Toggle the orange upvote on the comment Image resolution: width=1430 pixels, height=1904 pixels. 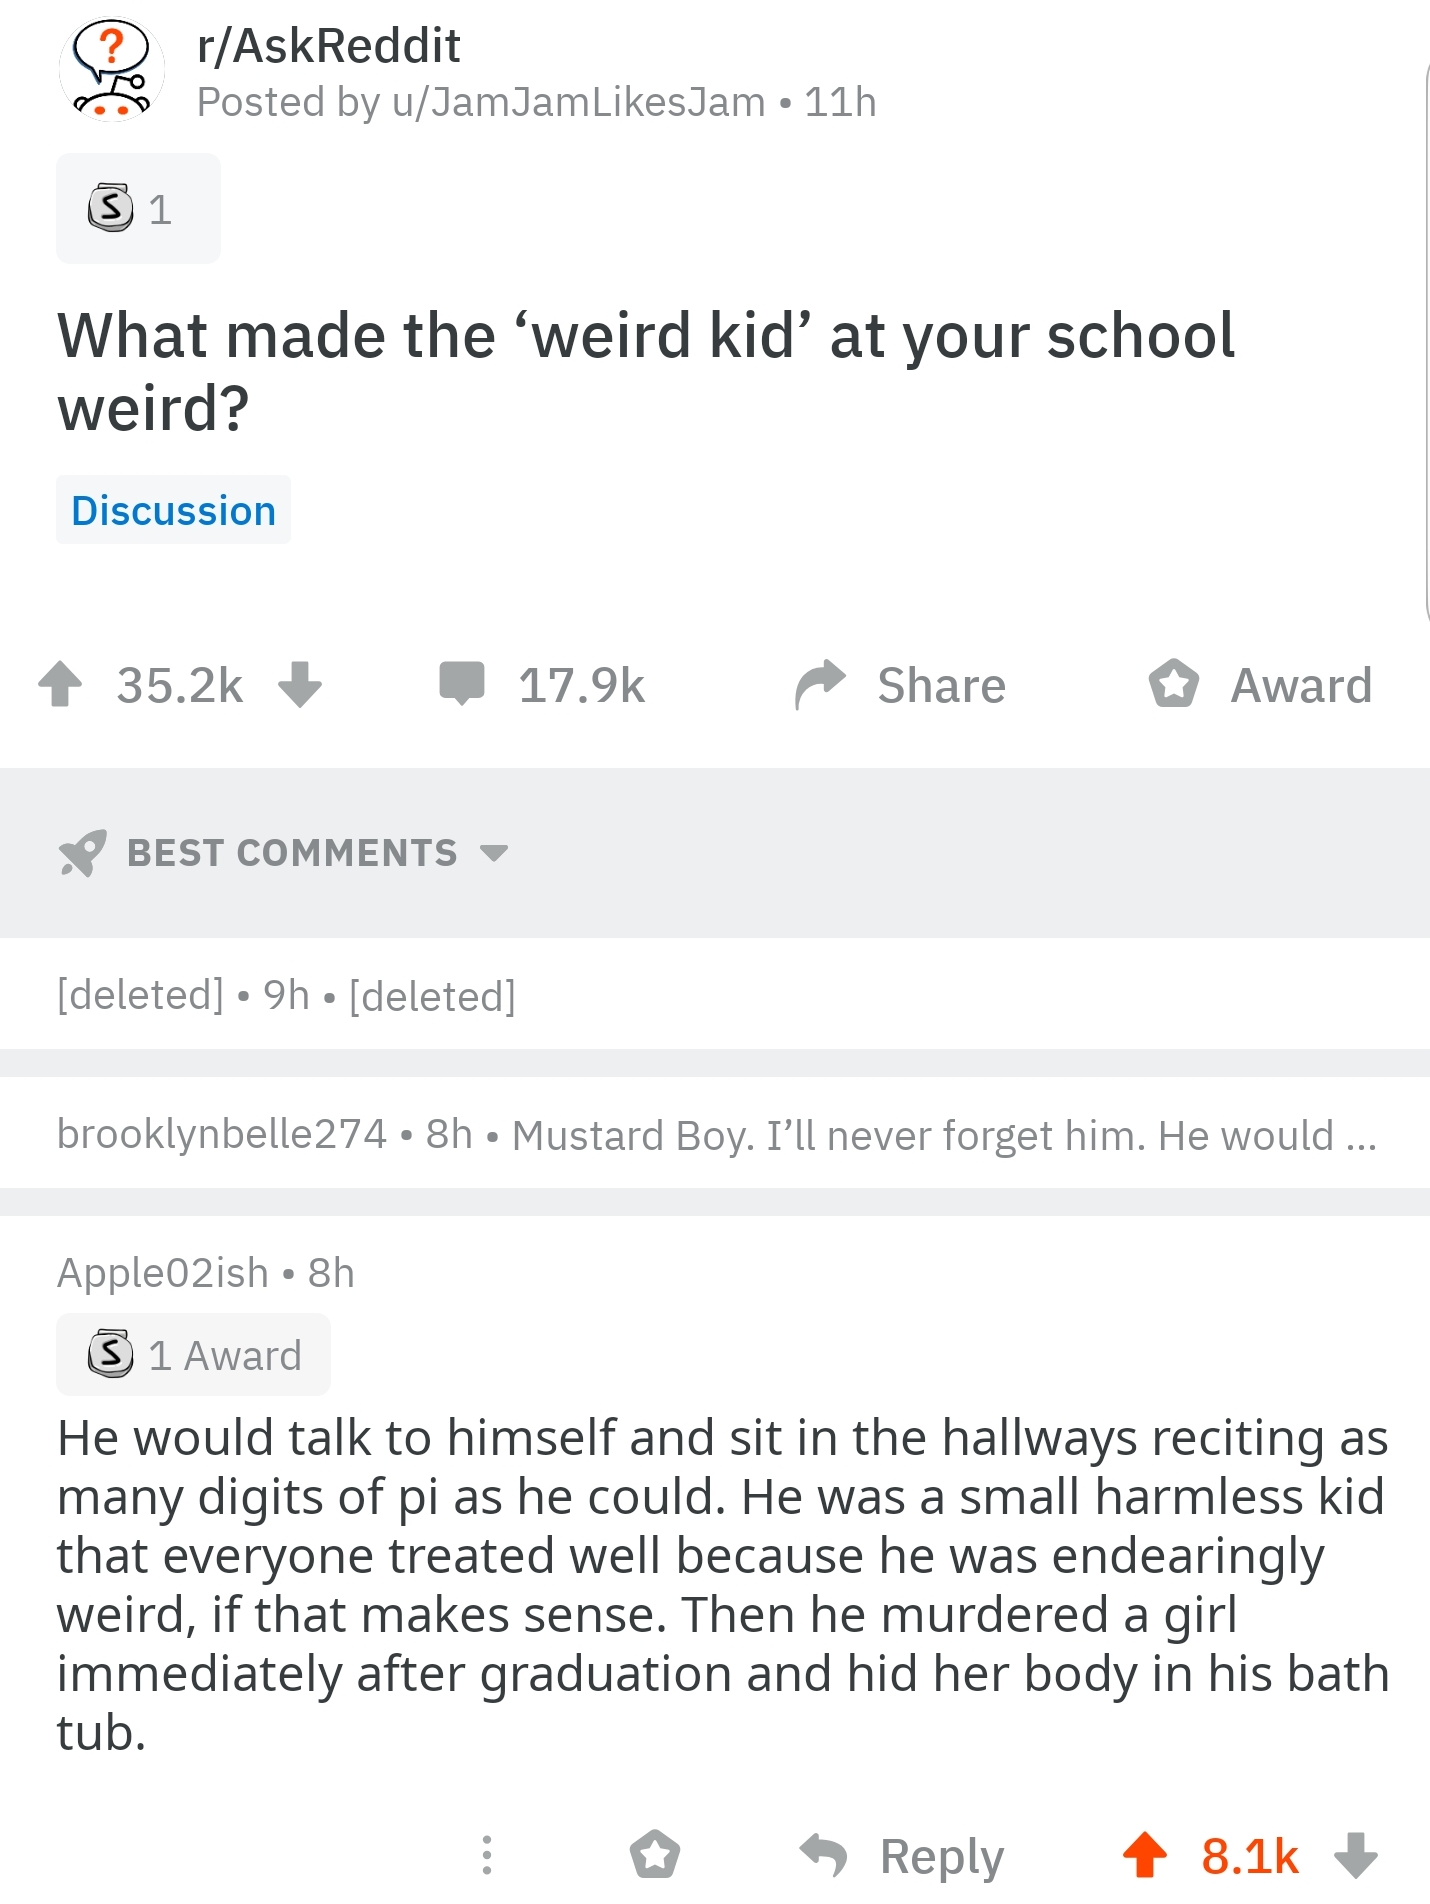click(1145, 1855)
